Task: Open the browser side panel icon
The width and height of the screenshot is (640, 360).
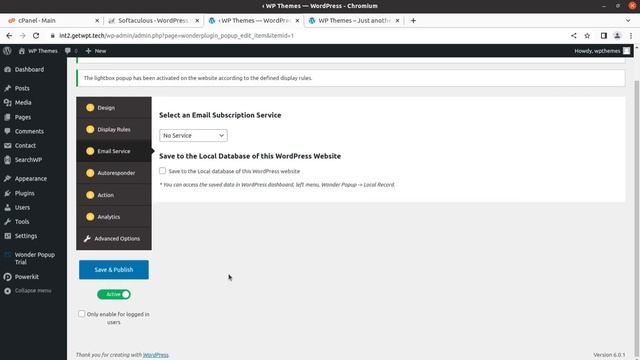Action: (604, 36)
